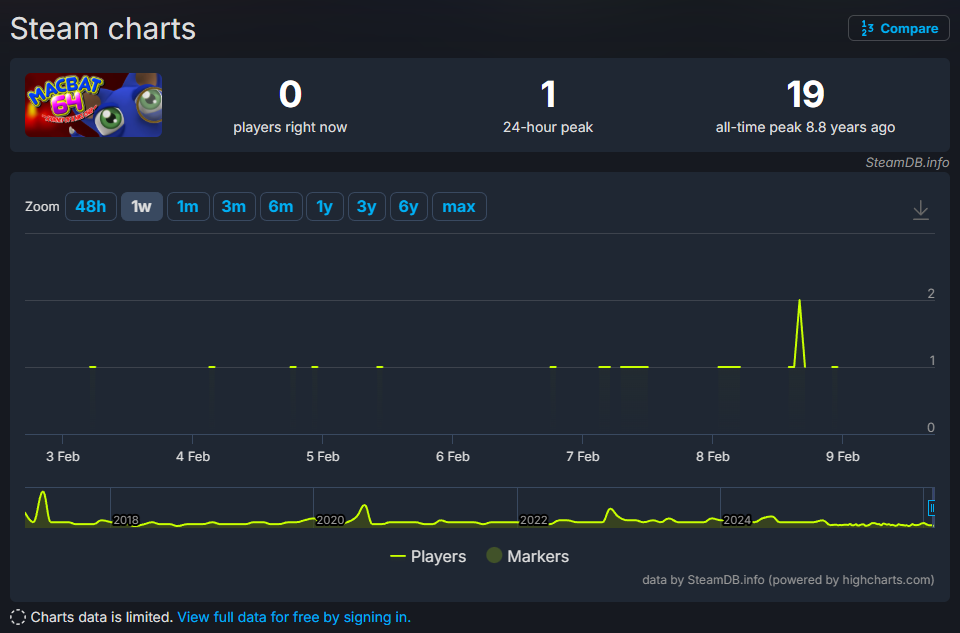
Task: Open the Macbat 64 game thumbnail
Action: pyautogui.click(x=94, y=105)
